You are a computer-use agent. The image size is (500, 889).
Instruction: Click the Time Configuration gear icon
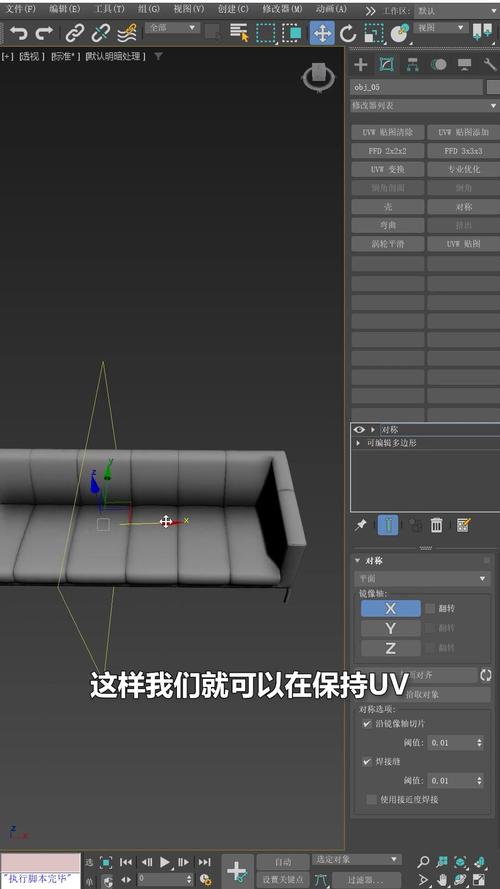tap(206, 880)
